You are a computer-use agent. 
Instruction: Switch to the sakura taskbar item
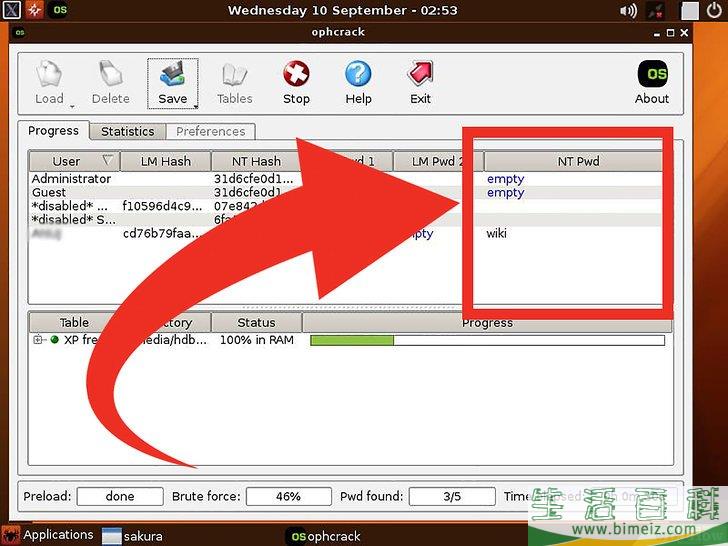point(132,536)
